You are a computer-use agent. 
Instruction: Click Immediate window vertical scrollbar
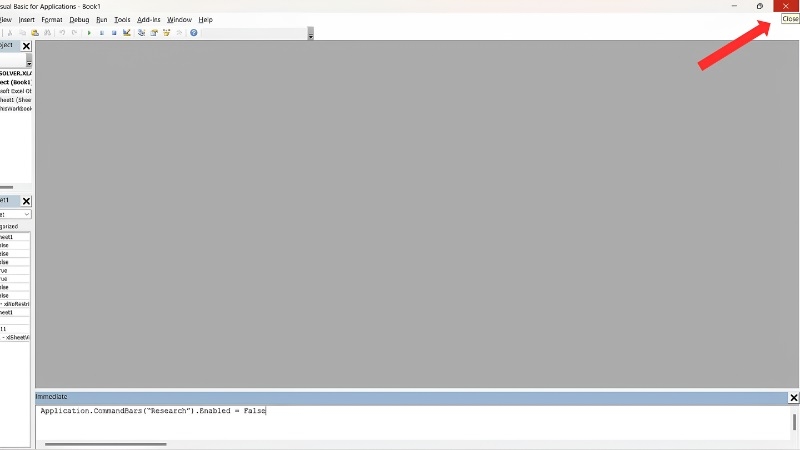point(794,422)
